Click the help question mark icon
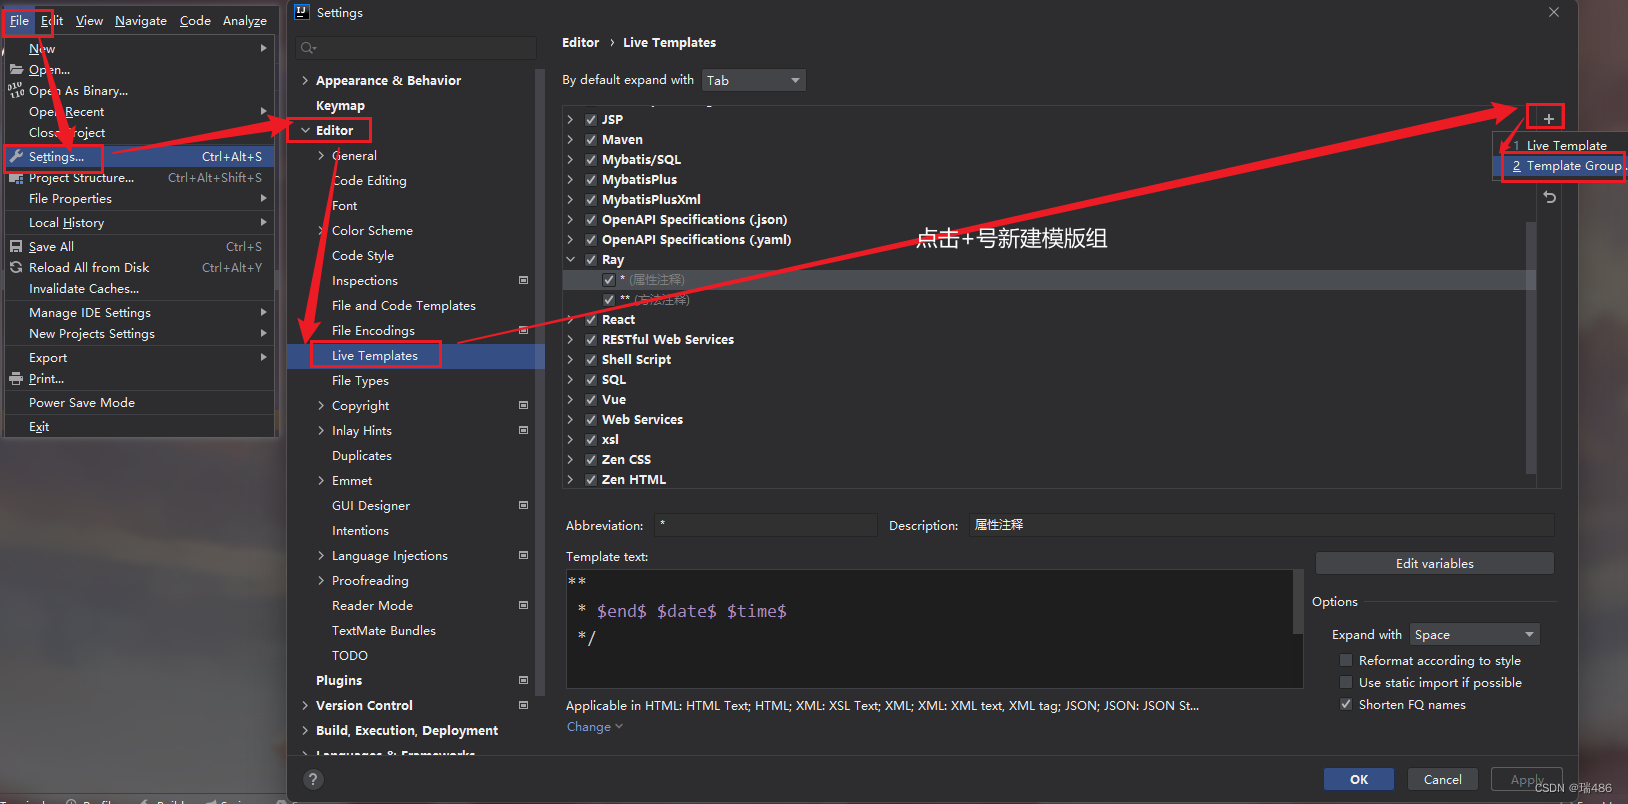The width and height of the screenshot is (1628, 804). coord(312,779)
